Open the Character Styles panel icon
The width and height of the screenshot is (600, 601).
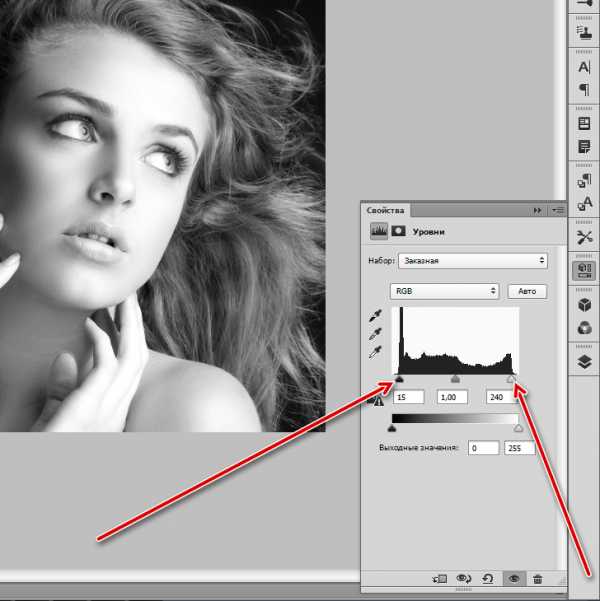[584, 203]
